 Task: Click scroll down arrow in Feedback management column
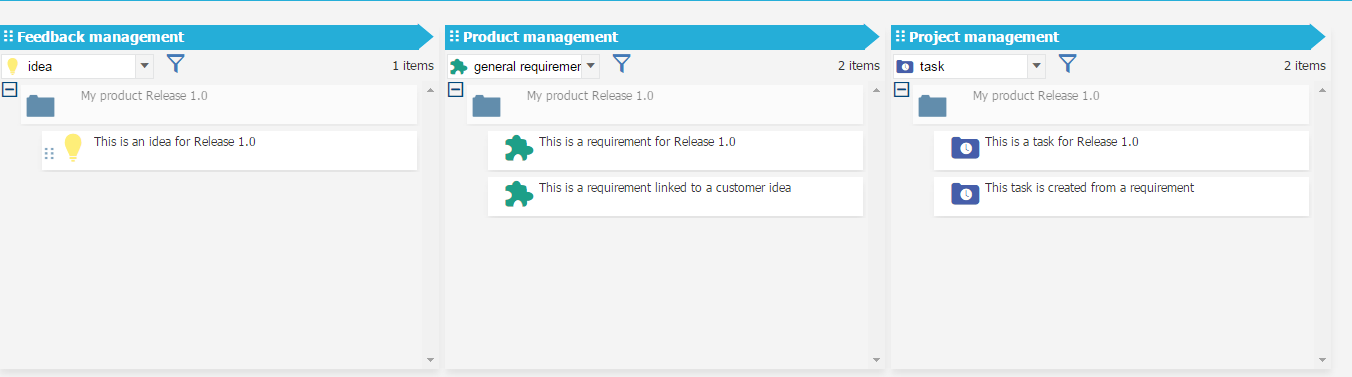430,360
